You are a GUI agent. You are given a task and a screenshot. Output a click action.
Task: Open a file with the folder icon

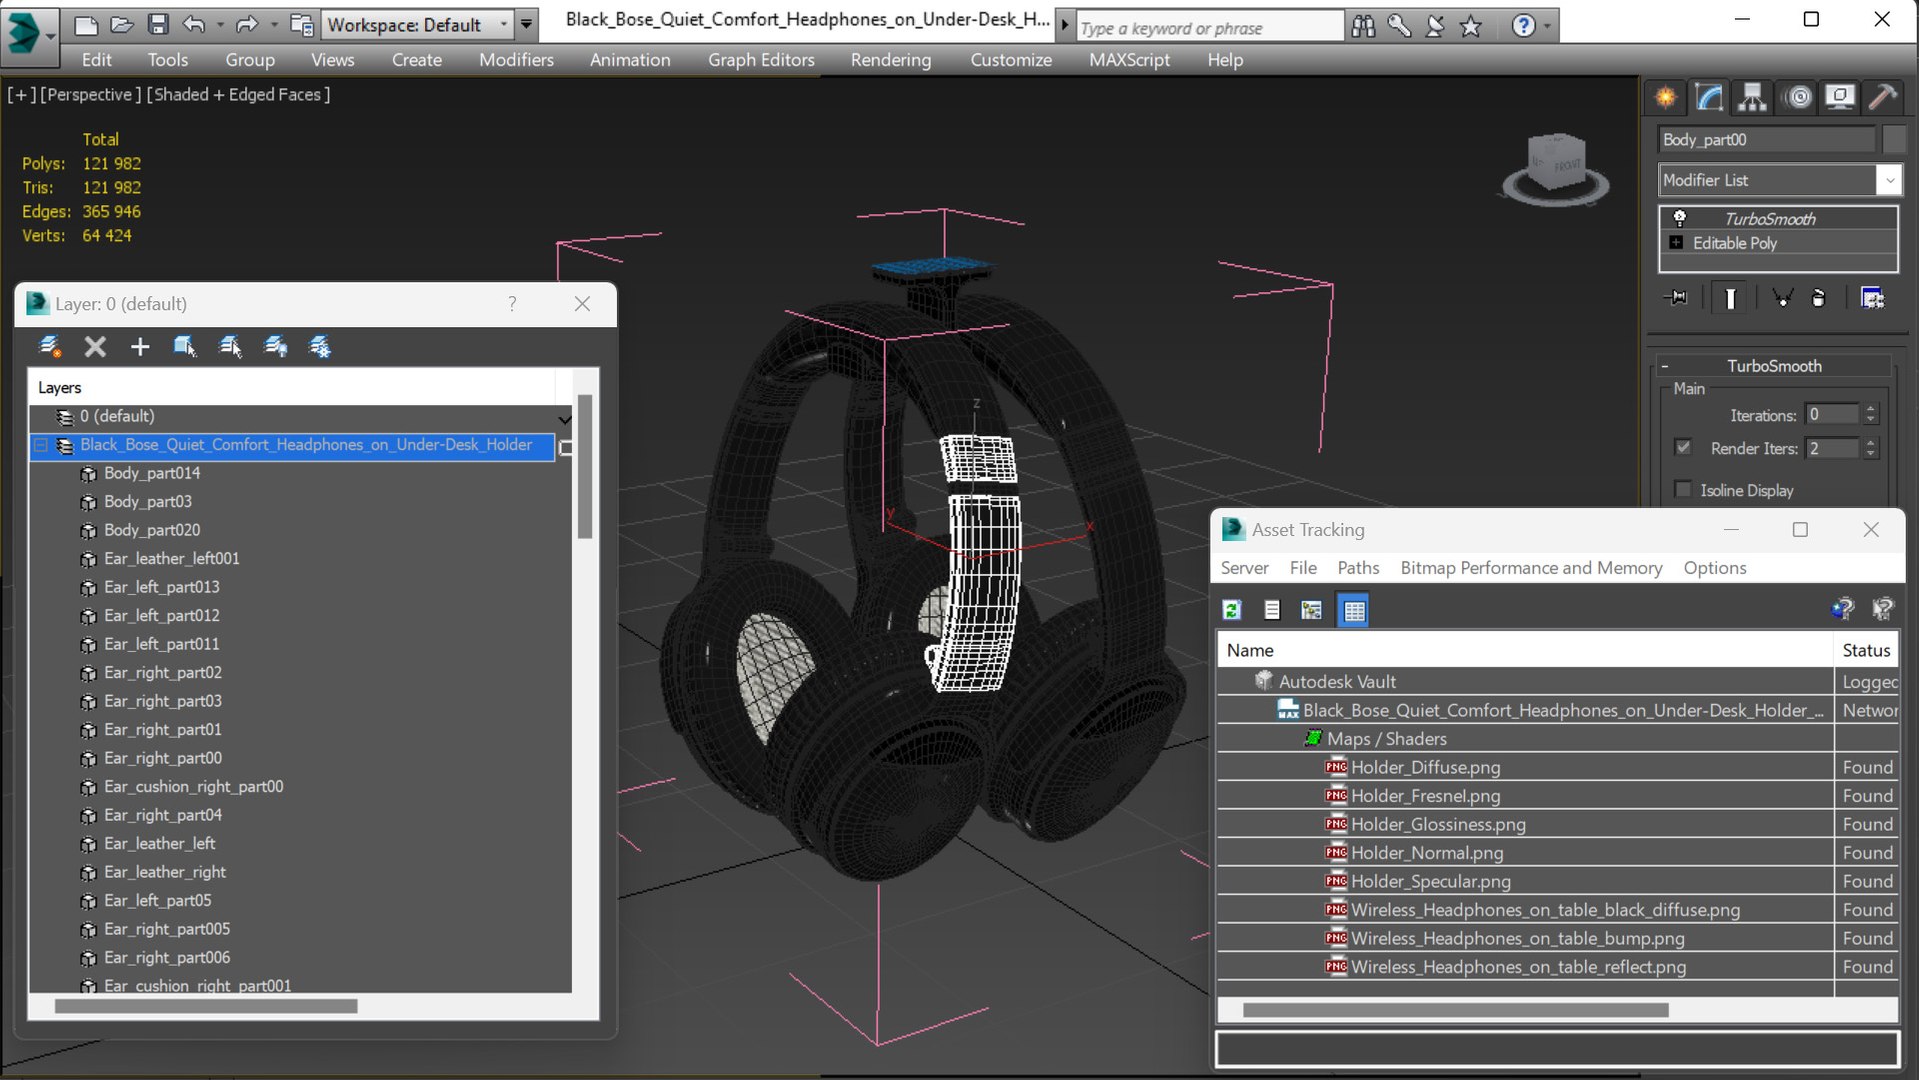tap(122, 24)
